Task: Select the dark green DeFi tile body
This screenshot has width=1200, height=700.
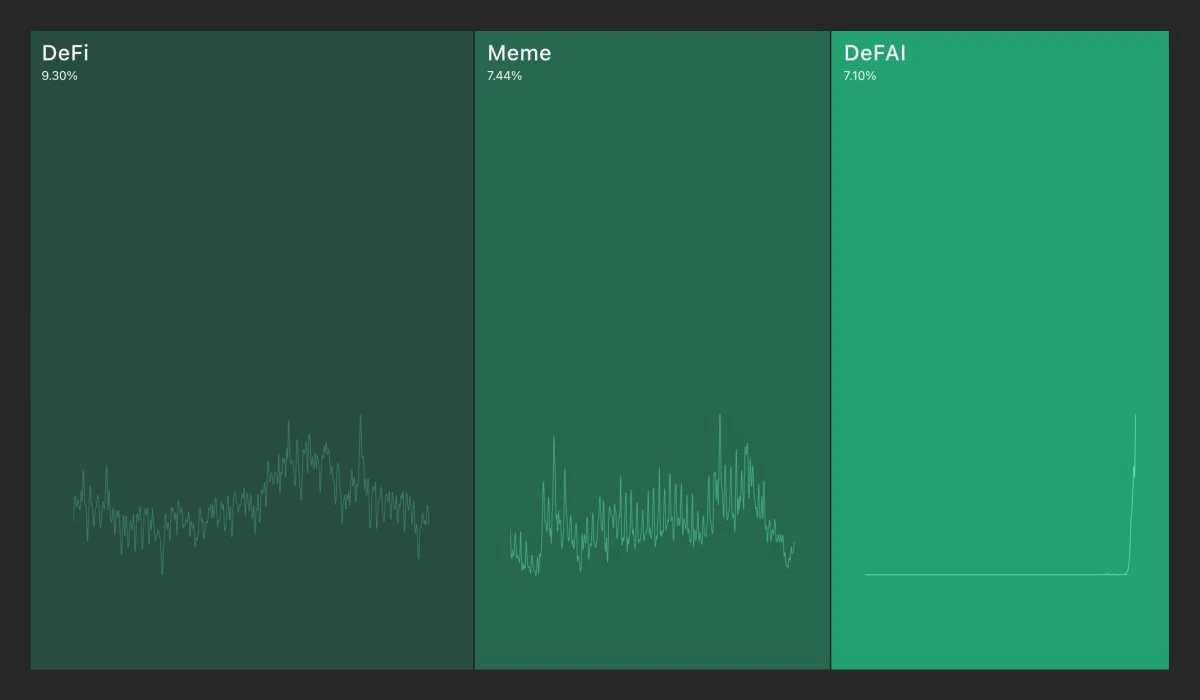Action: point(250,250)
